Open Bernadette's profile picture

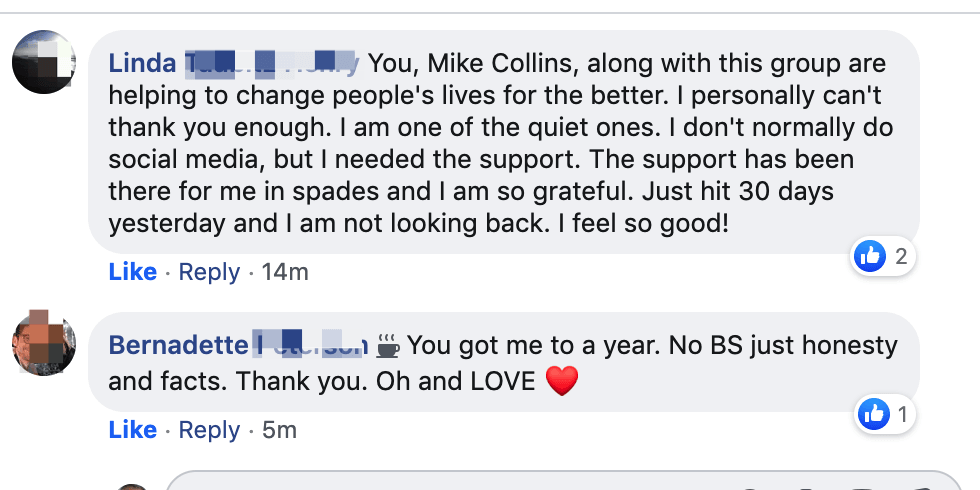click(x=43, y=343)
